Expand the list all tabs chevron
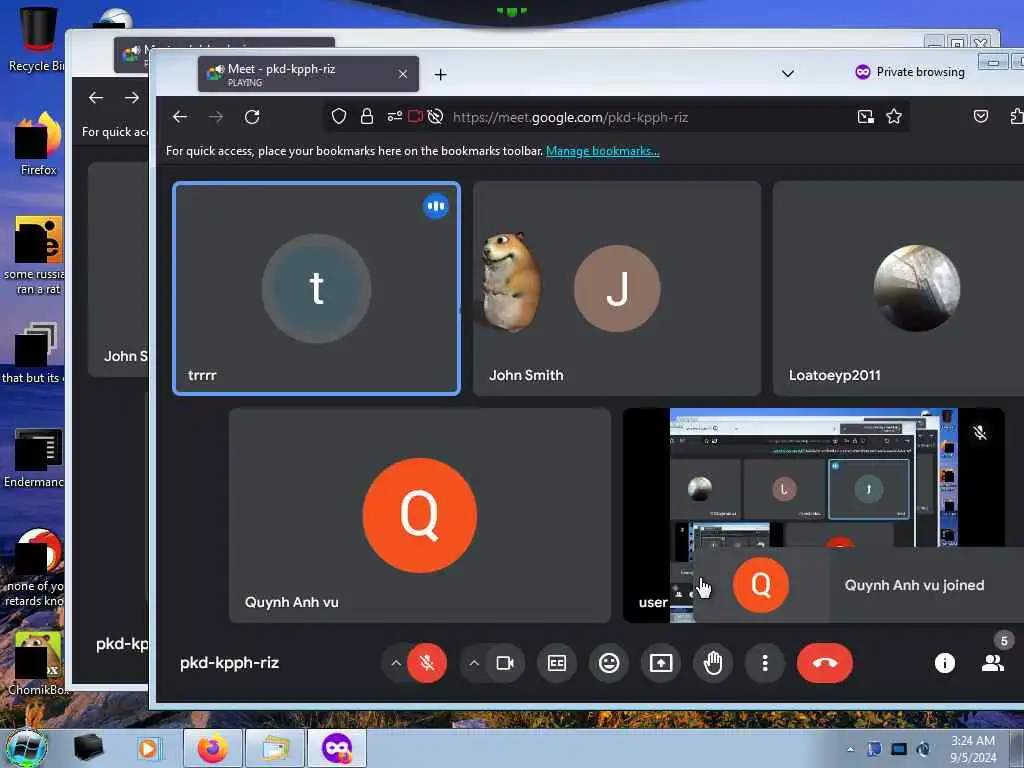The width and height of the screenshot is (1024, 768). (x=788, y=73)
